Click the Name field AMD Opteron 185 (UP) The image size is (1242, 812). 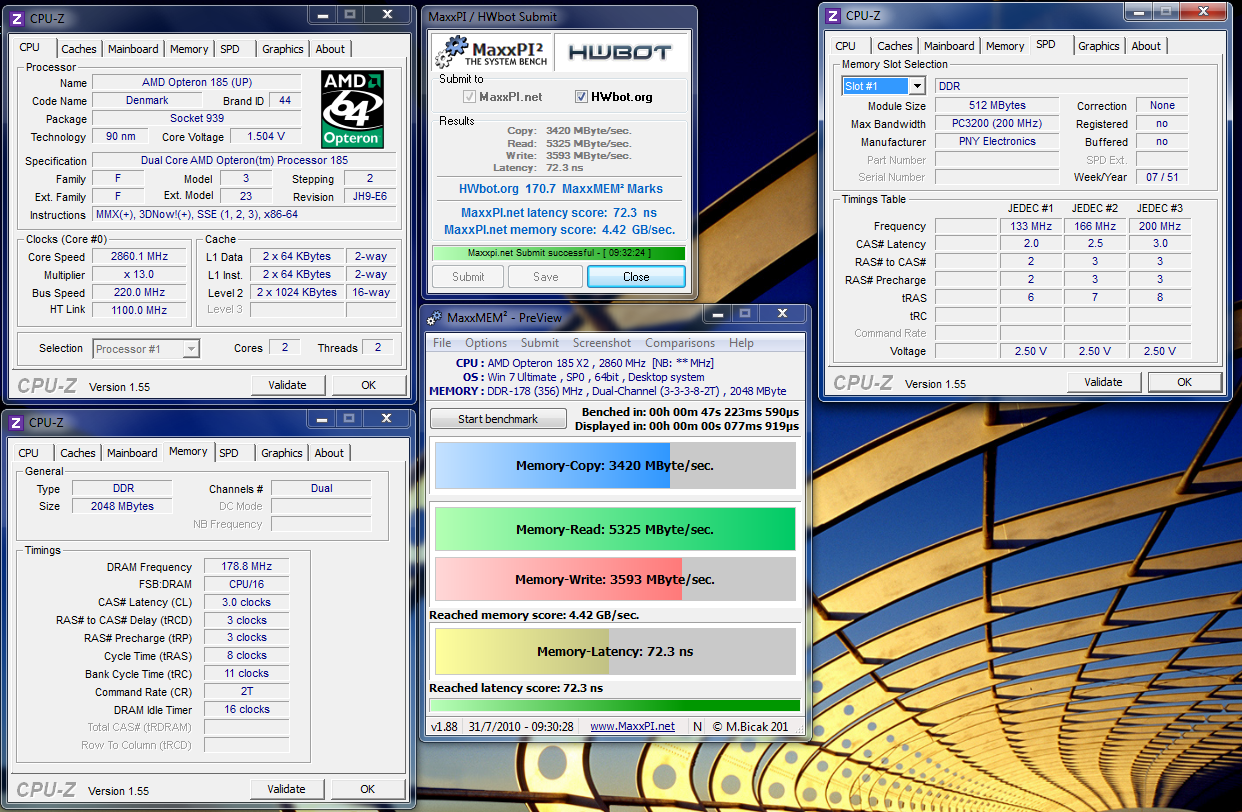tap(196, 83)
